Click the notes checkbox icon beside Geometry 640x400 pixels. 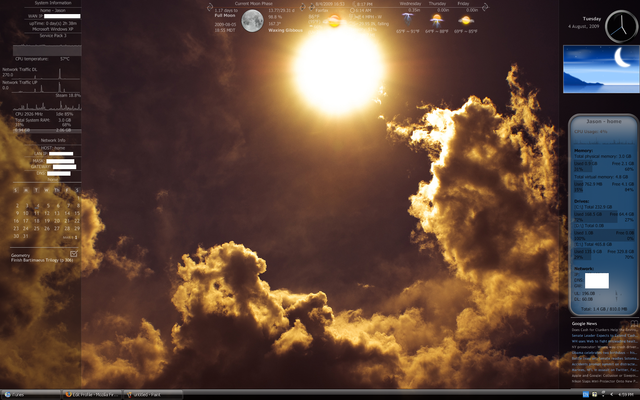(x=73, y=254)
